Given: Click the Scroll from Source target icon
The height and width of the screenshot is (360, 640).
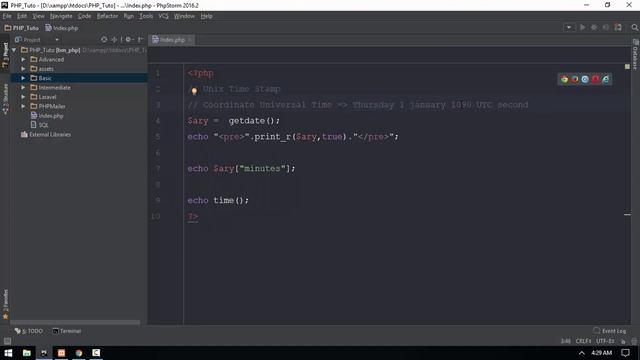Looking at the screenshot, I should pyautogui.click(x=104, y=40).
